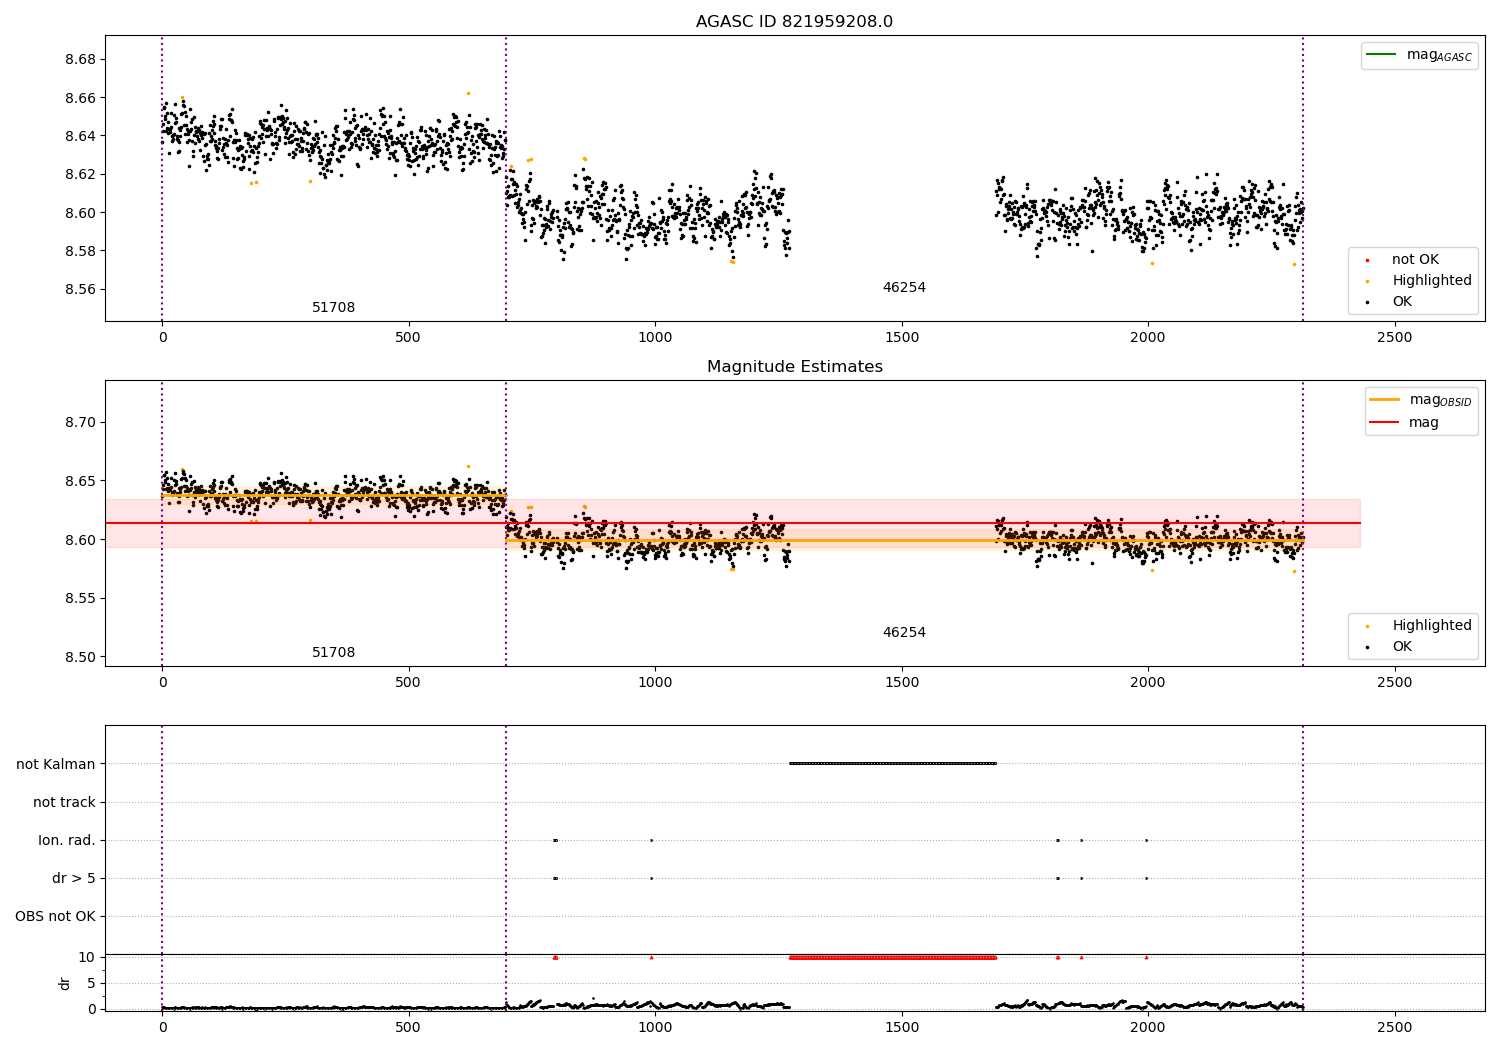Image resolution: width=1500 pixels, height=1050 pixels.
Task: Click the 46254 label in the Magnitude Estimates plot
Action: pyautogui.click(x=904, y=633)
